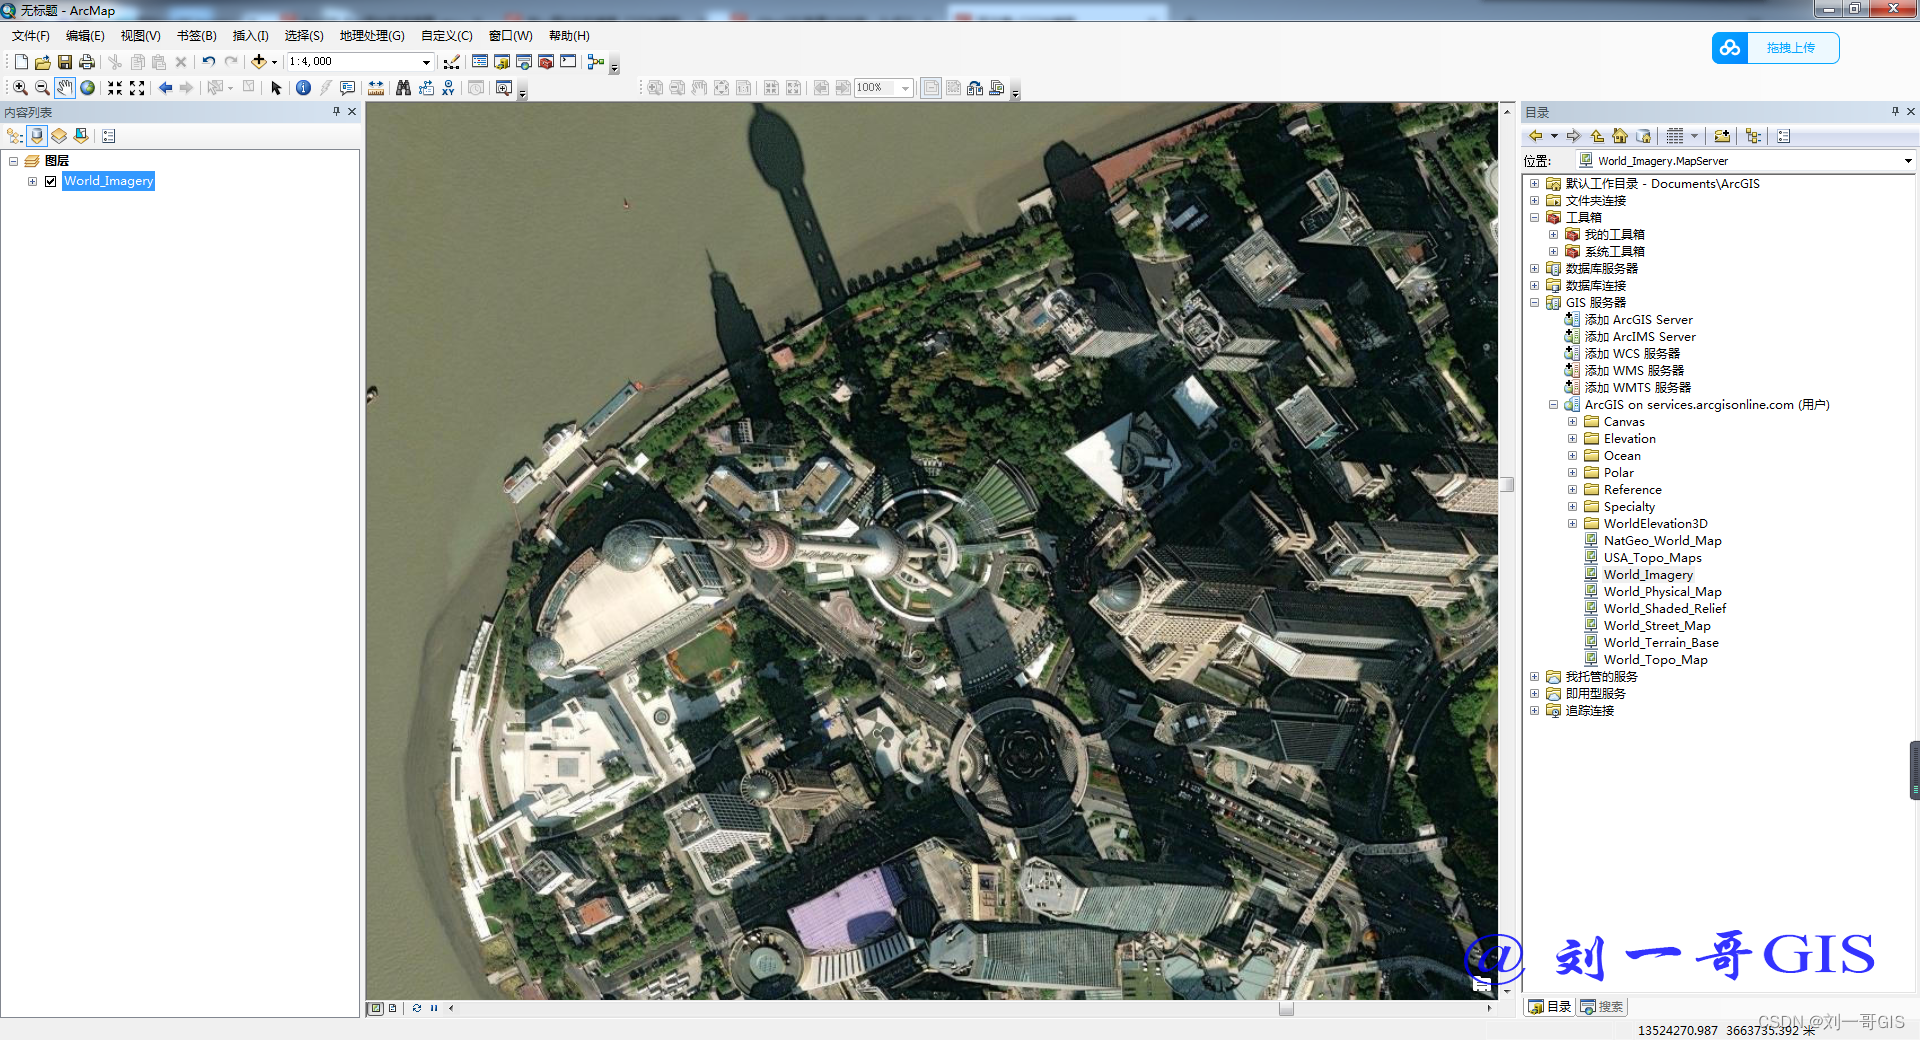
Task: Switch to List By Visibility
Action: coord(59,136)
